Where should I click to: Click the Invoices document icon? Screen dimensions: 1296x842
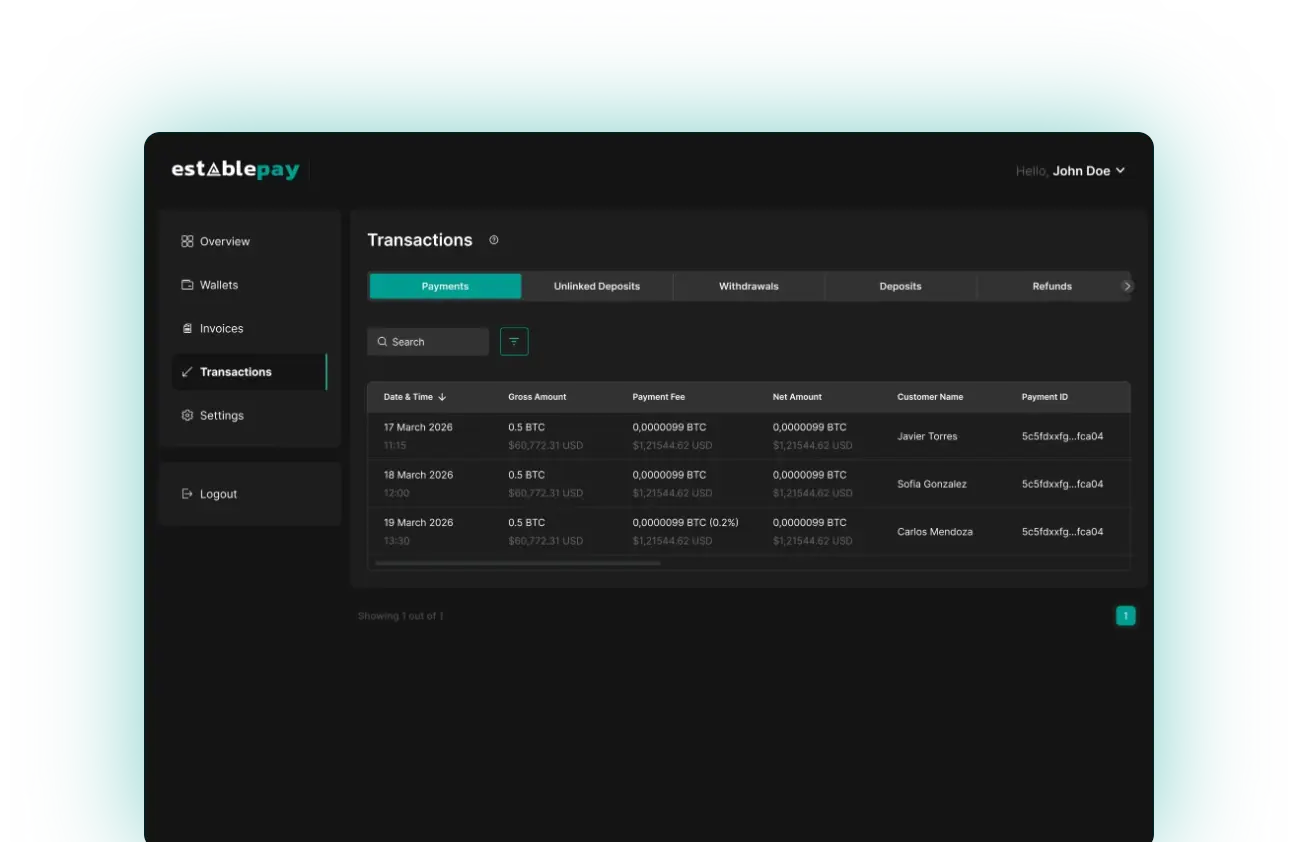pyautogui.click(x=187, y=328)
